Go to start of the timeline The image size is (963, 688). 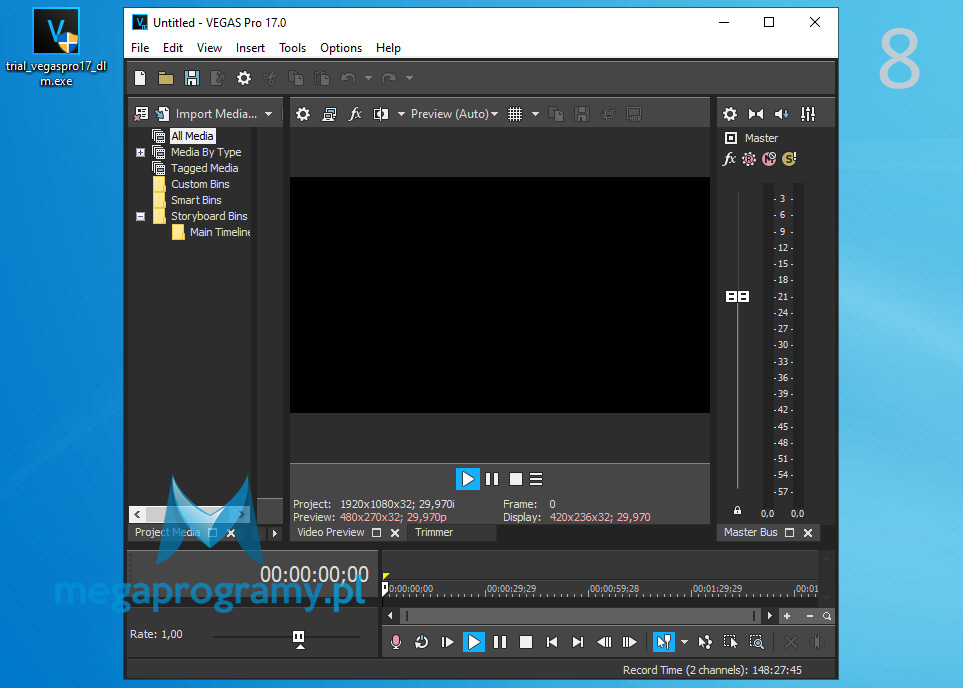552,642
